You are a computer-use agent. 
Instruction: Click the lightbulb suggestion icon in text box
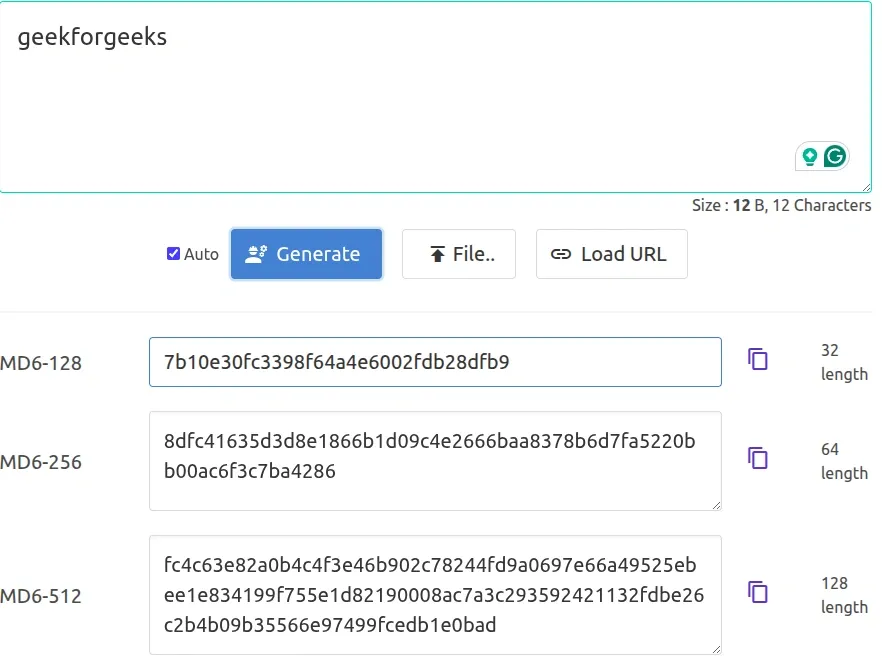(809, 156)
